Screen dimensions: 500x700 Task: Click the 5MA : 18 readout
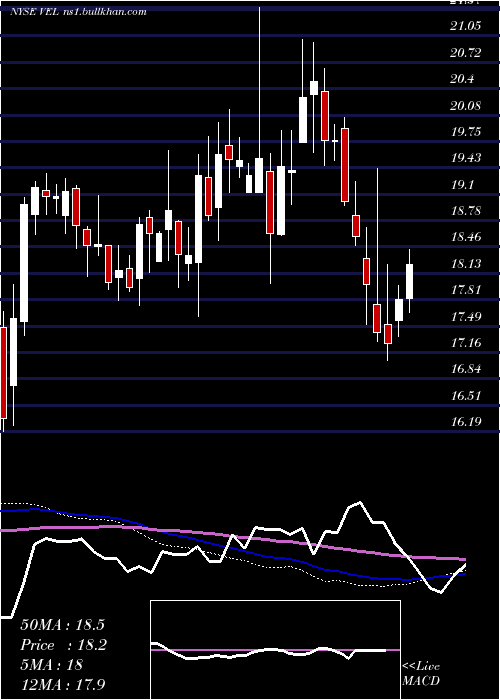click(x=51, y=664)
